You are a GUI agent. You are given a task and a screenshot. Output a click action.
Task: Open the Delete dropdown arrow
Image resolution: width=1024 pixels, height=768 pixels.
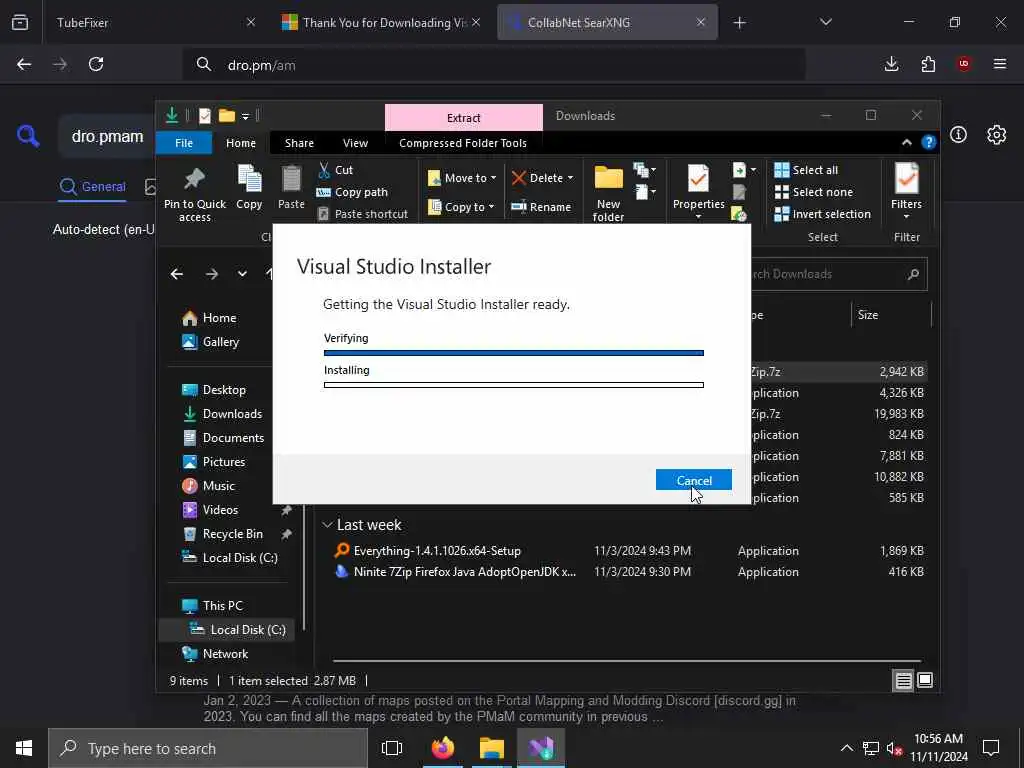pos(571,178)
